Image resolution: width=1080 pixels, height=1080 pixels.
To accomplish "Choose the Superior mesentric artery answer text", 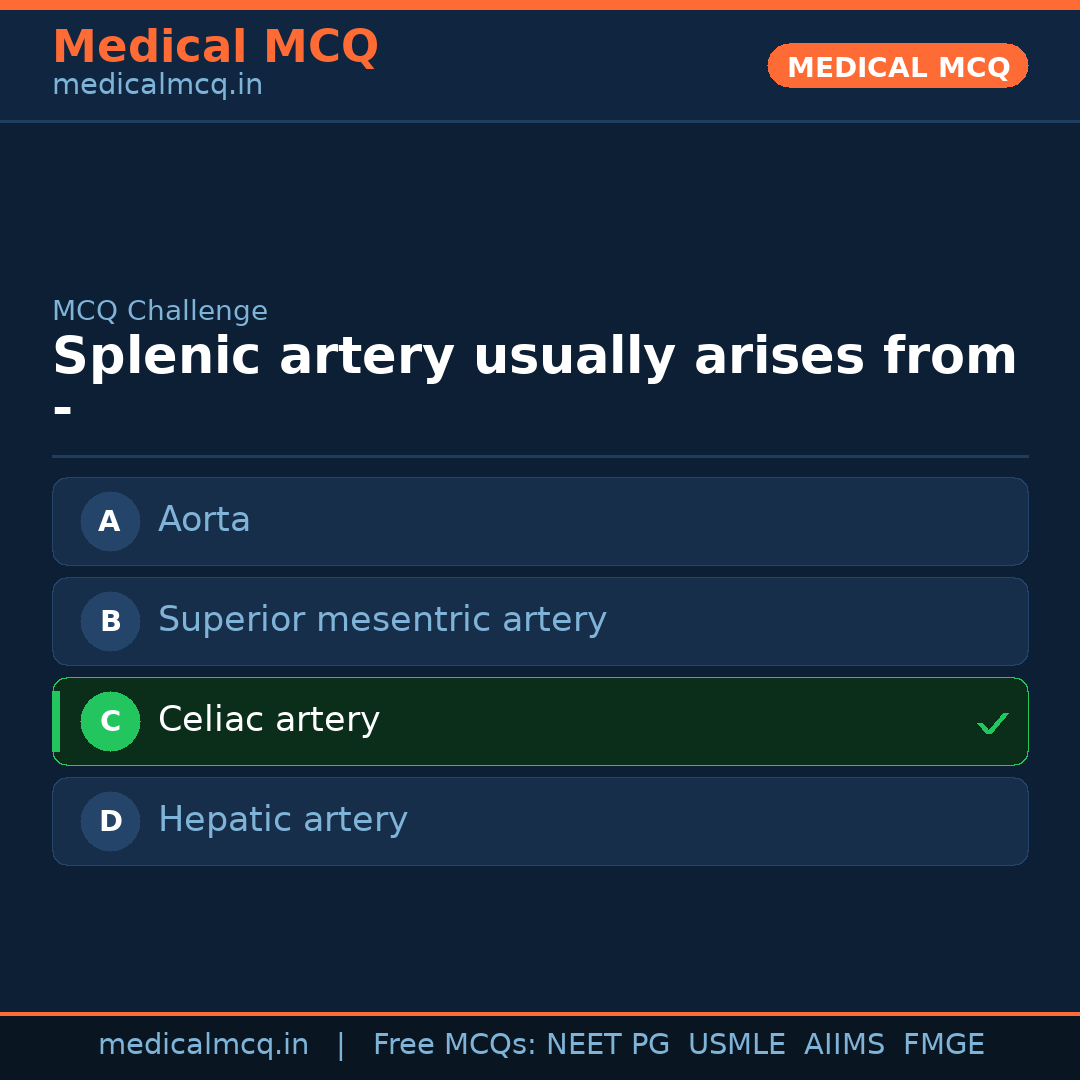I will click(x=382, y=620).
